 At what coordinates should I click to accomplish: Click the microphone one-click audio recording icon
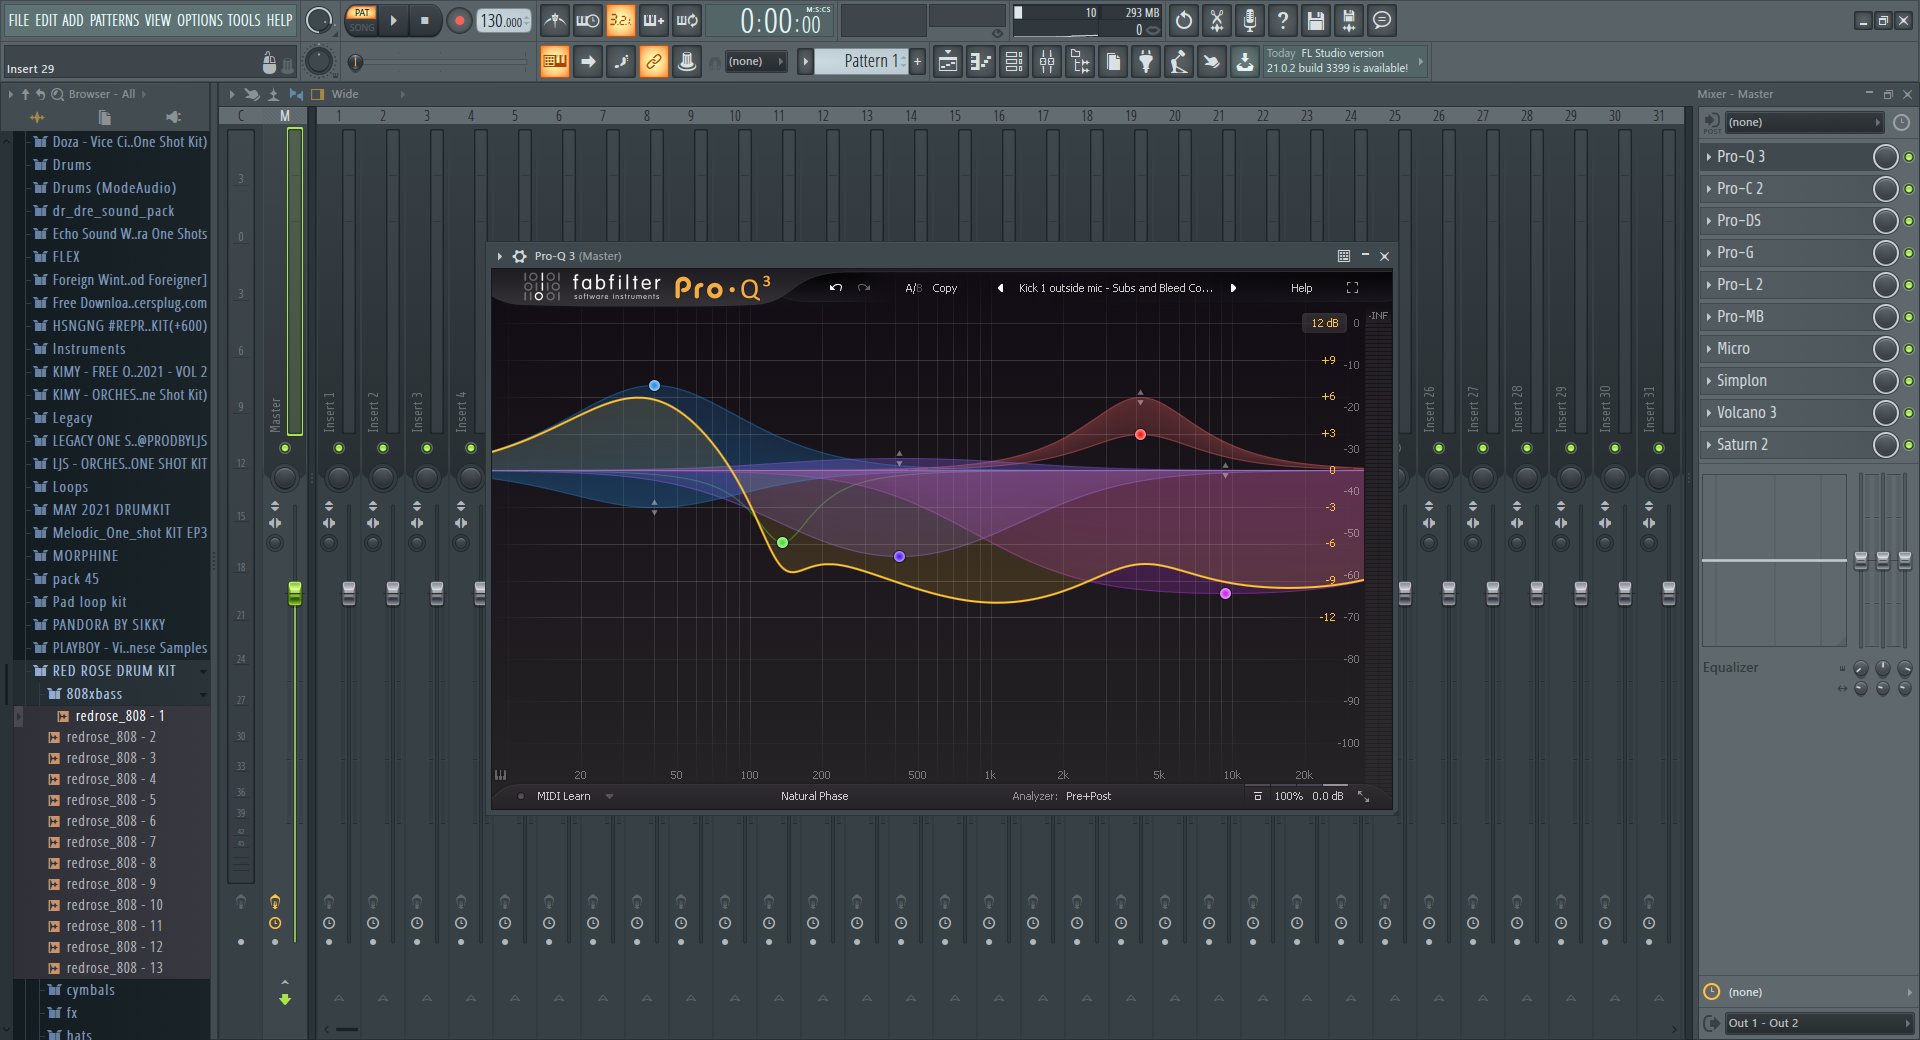[x=1250, y=20]
